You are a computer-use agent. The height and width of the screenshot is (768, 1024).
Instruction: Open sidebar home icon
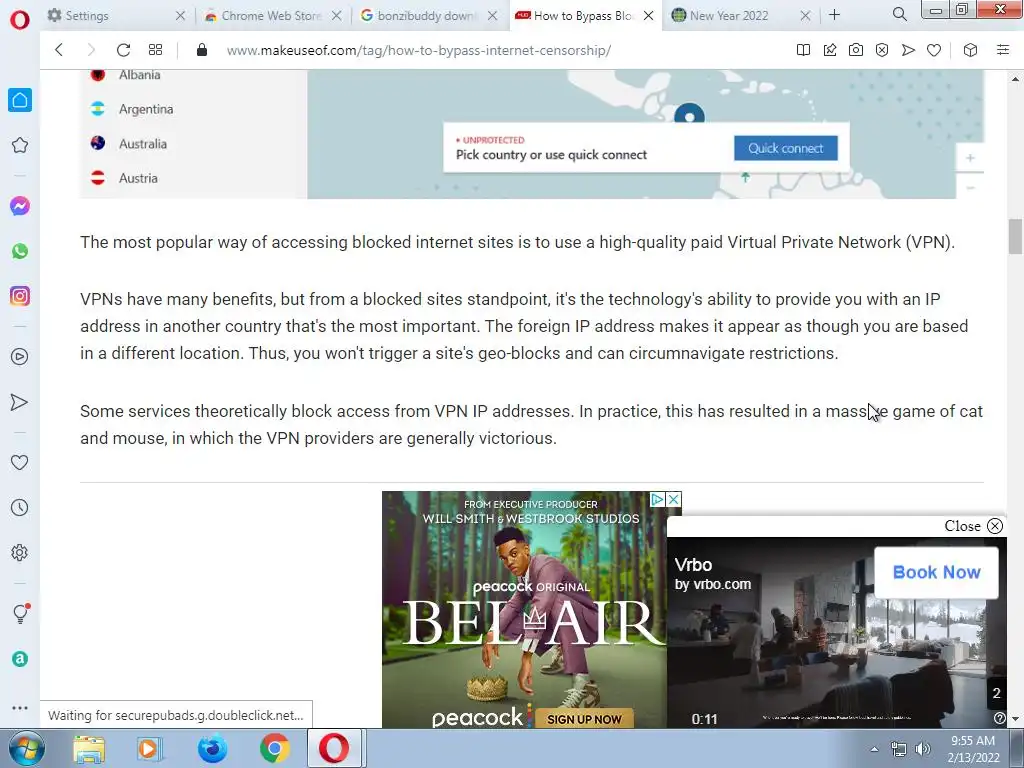tap(20, 100)
